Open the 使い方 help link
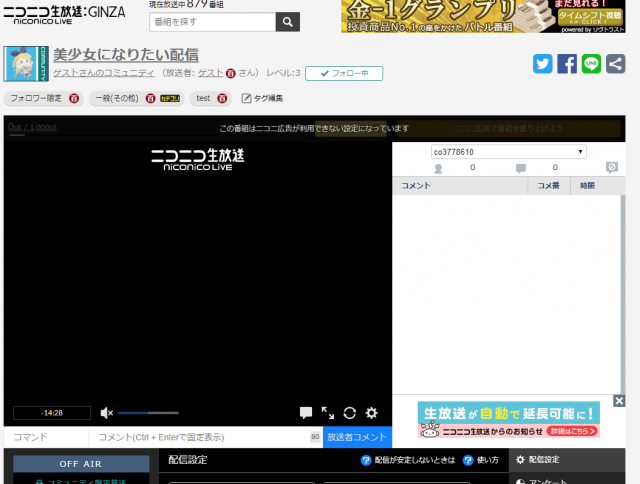 click(x=481, y=460)
